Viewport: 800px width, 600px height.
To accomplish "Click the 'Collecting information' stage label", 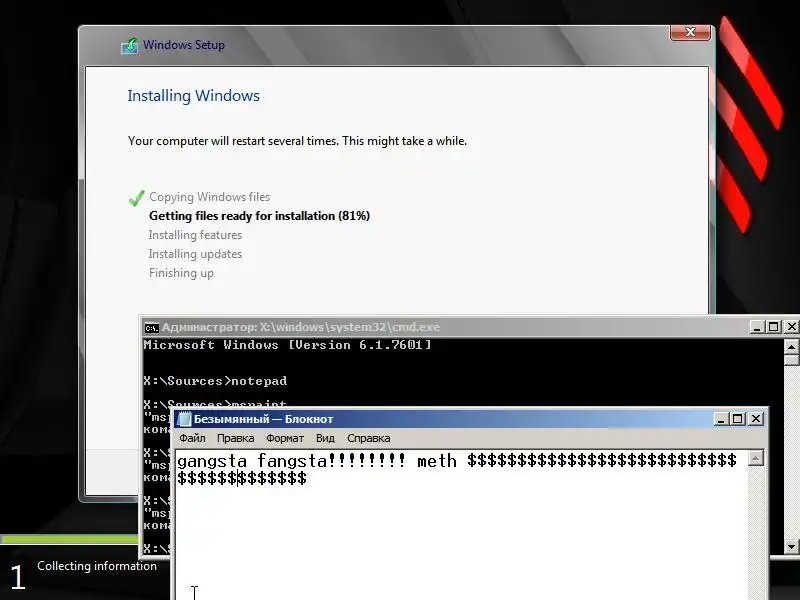I will click(x=97, y=566).
